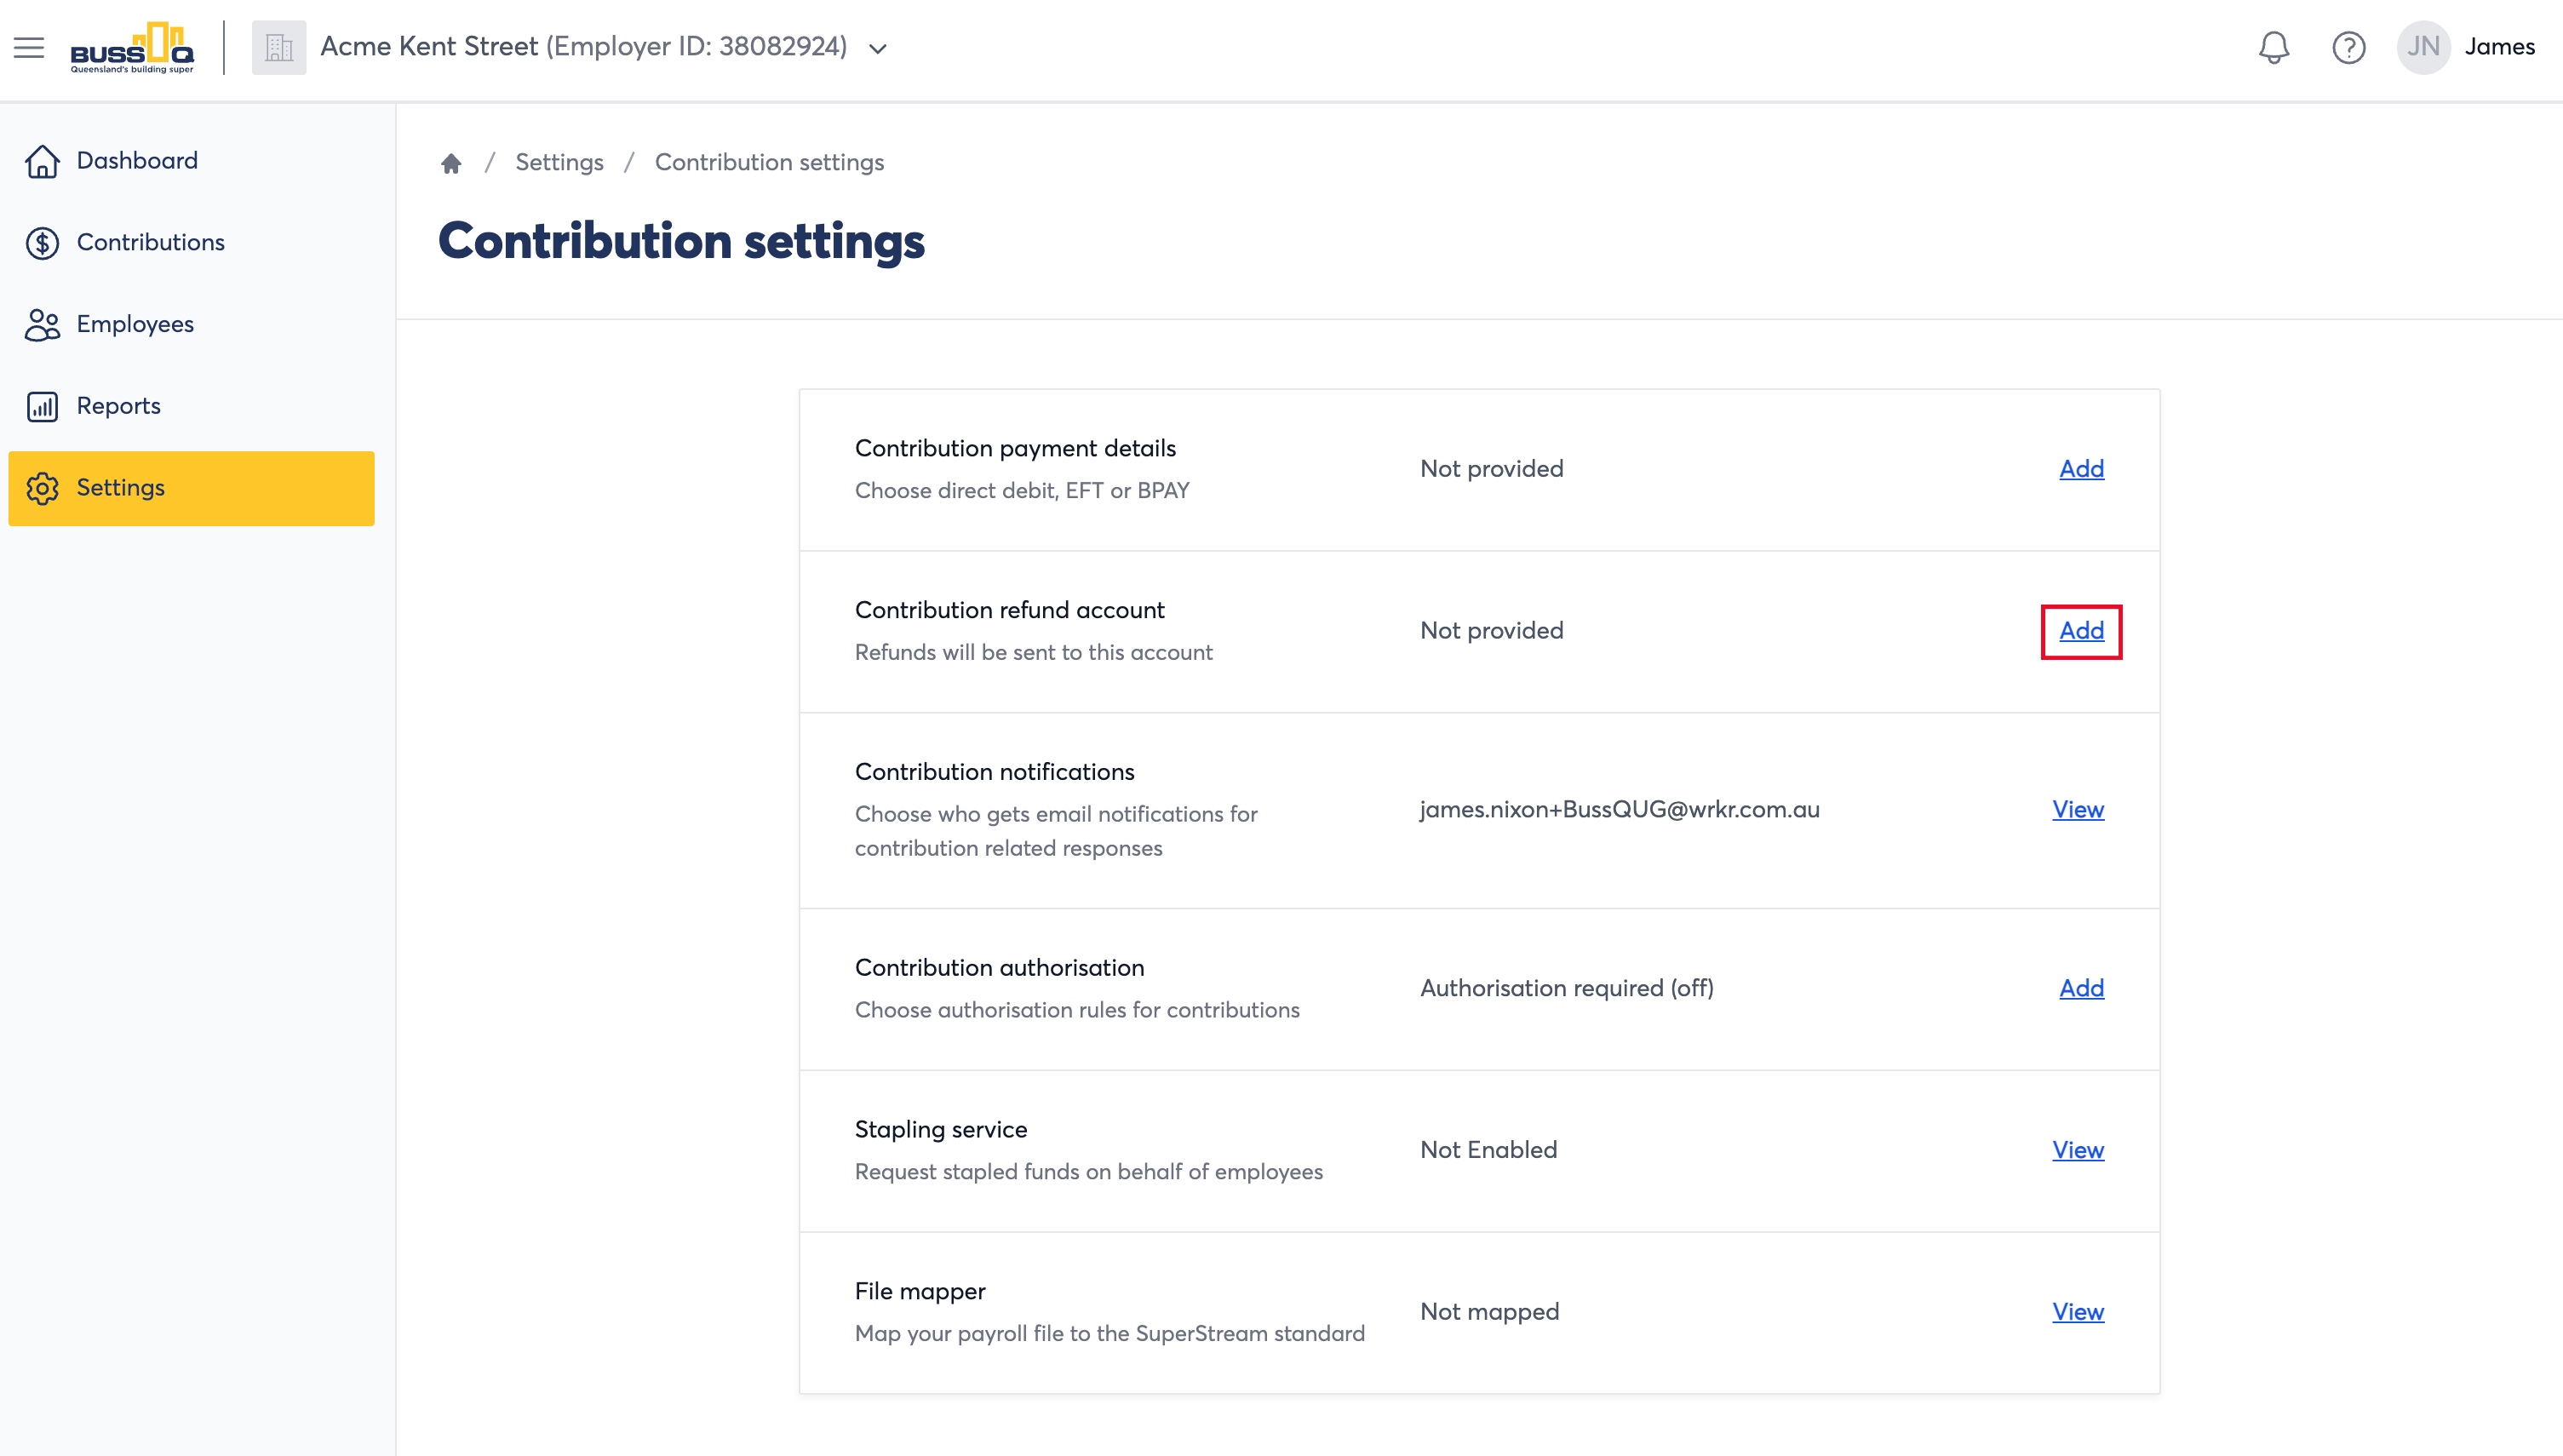This screenshot has height=1456, width=2563.
Task: Add contribution authorisation rules
Action: (2081, 989)
